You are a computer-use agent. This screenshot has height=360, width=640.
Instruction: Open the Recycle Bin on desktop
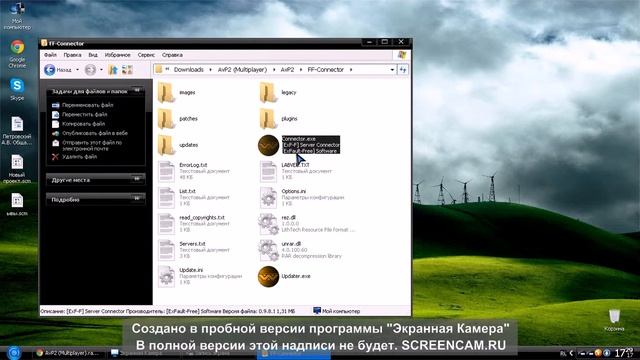tap(614, 320)
